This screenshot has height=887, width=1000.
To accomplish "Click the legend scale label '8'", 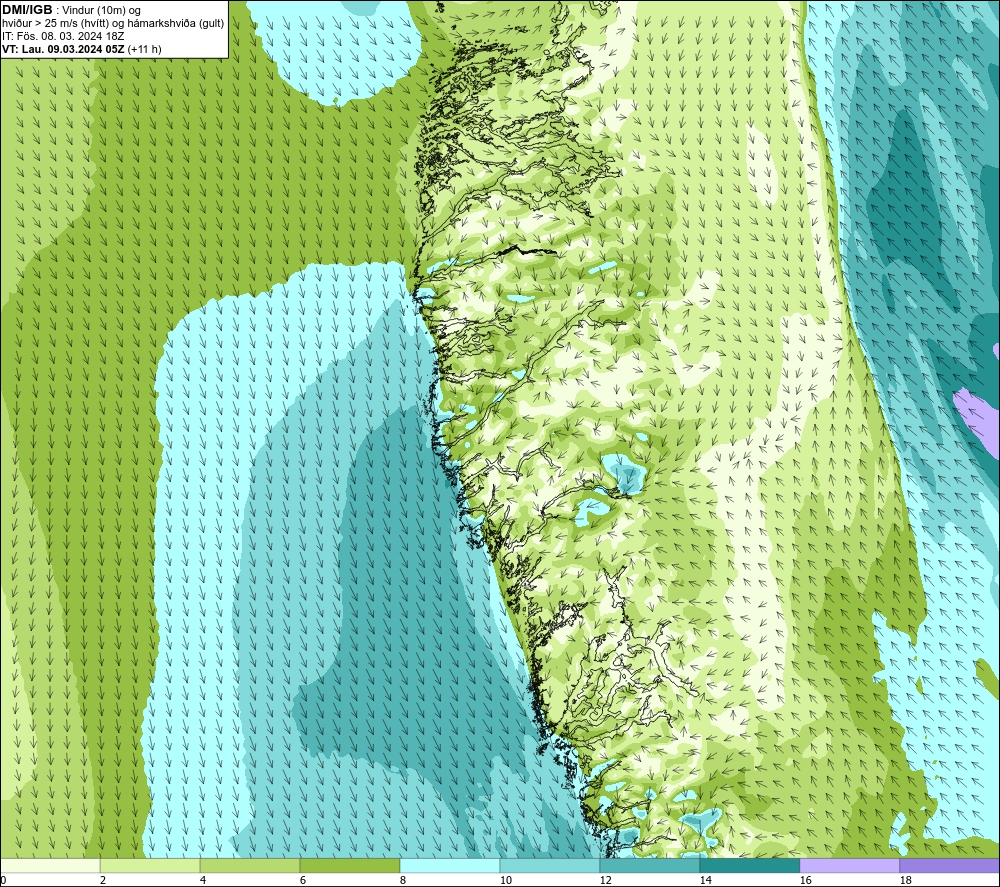I will [x=403, y=881].
